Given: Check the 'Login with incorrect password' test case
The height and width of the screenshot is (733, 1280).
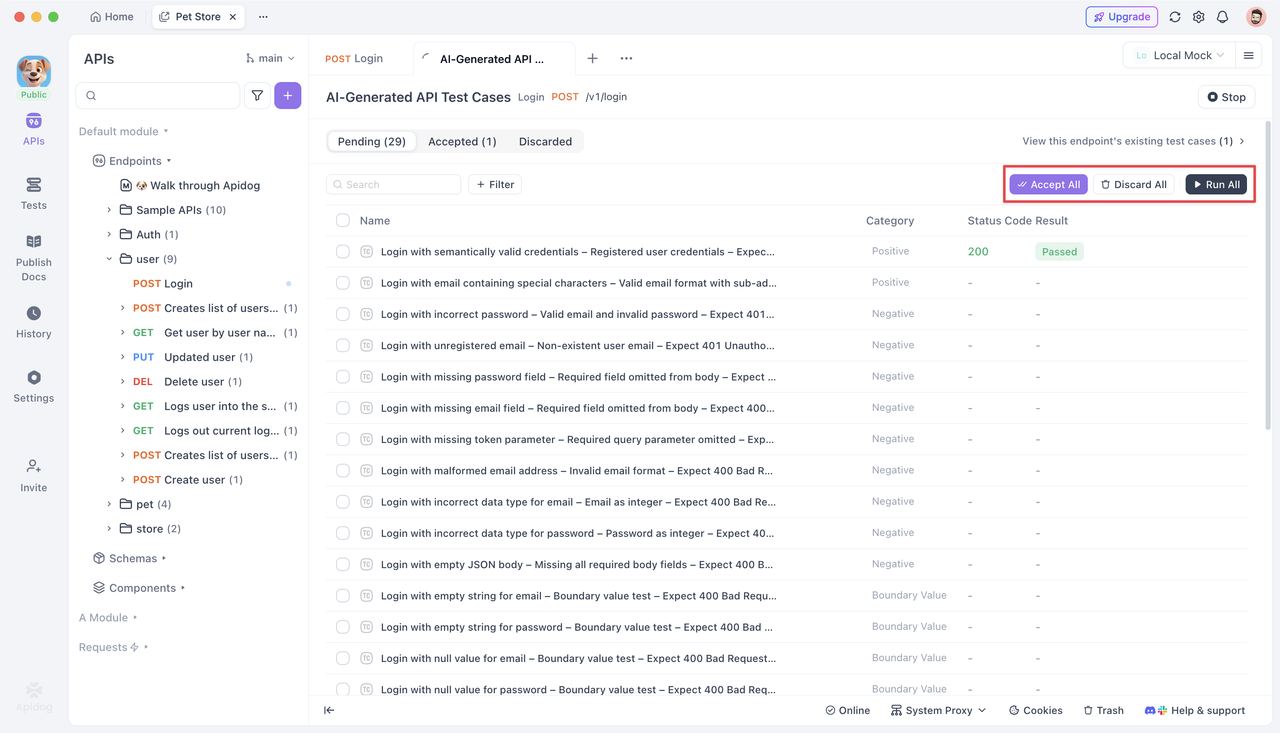Looking at the screenshot, I should (342, 314).
